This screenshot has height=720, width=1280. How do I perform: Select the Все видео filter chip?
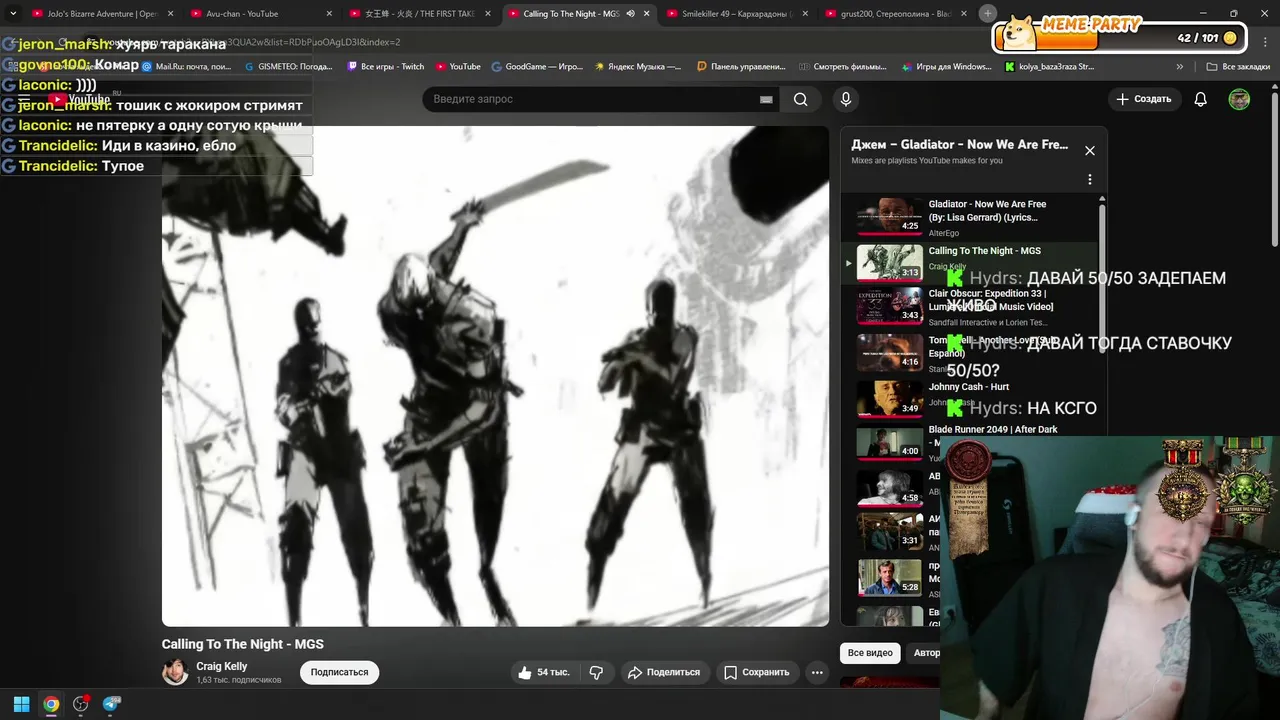870,653
